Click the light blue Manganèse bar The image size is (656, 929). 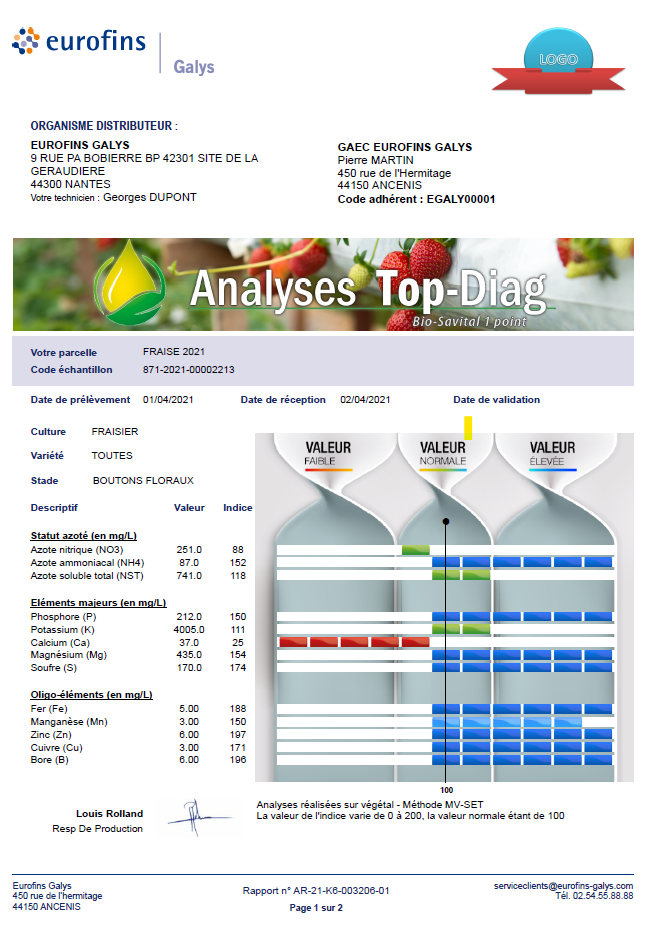tap(507, 722)
